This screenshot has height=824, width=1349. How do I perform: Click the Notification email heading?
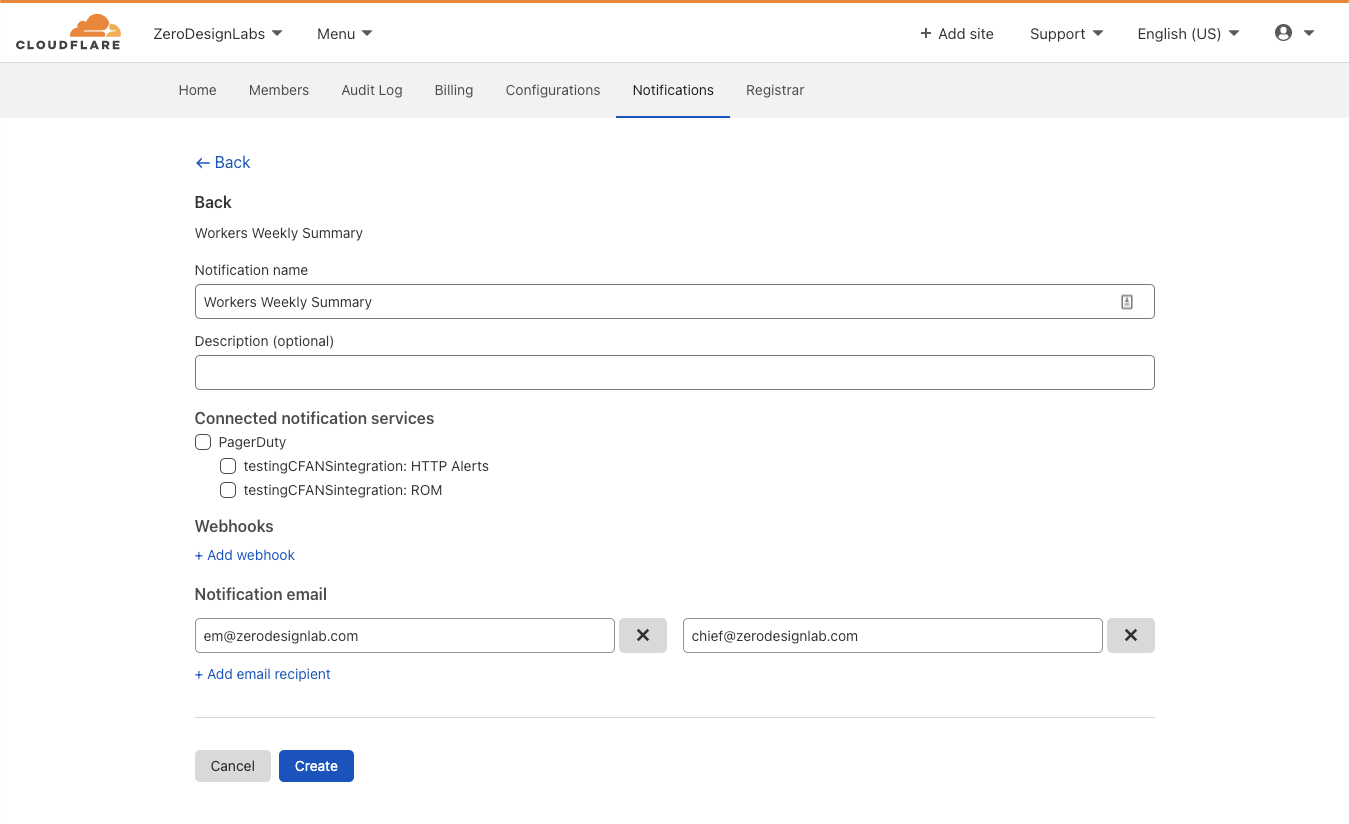[x=261, y=594]
